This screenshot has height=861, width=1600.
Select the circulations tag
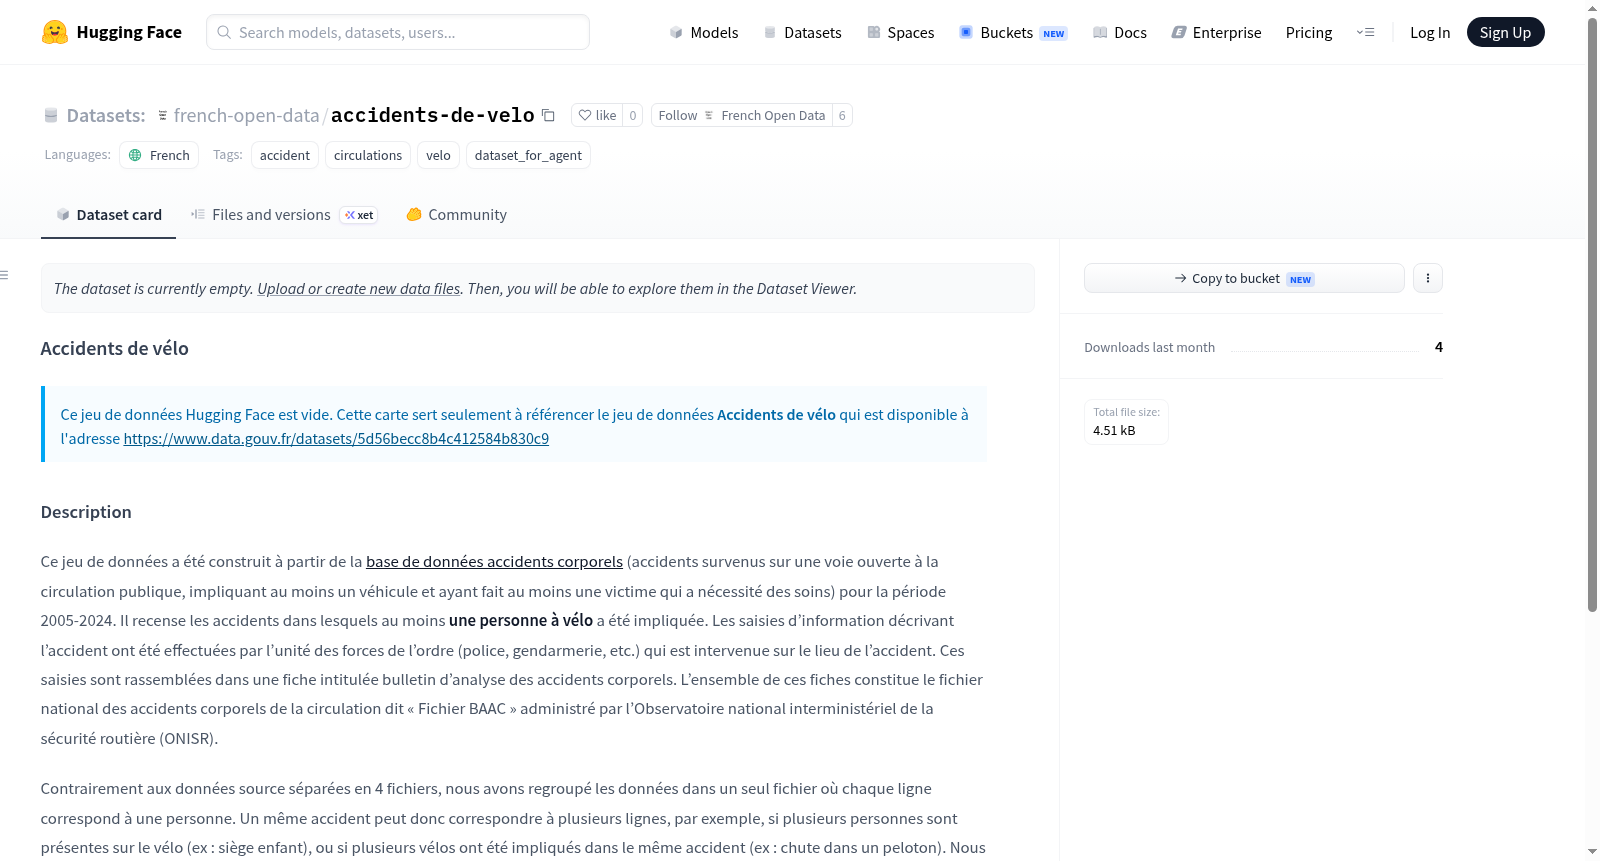[x=368, y=155]
